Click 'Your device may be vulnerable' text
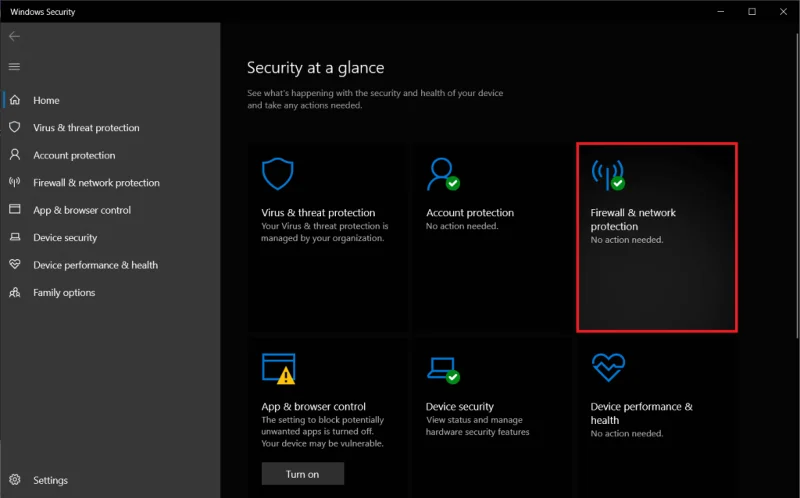The image size is (800, 498). (322, 443)
